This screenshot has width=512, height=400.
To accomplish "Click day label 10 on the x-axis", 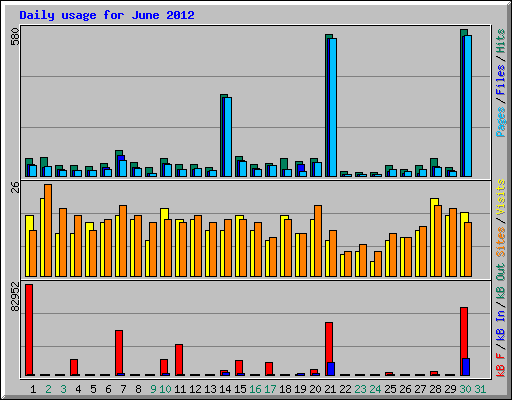I will click(165, 389).
